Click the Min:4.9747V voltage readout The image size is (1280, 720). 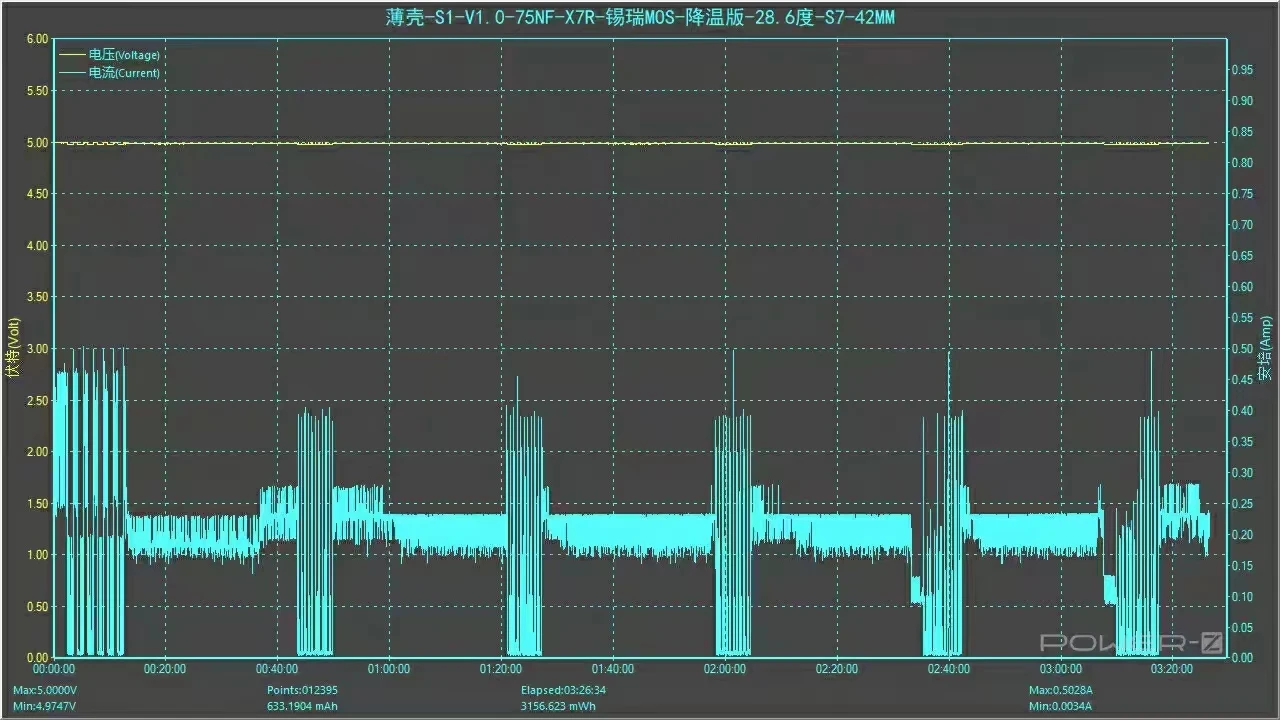(43, 706)
